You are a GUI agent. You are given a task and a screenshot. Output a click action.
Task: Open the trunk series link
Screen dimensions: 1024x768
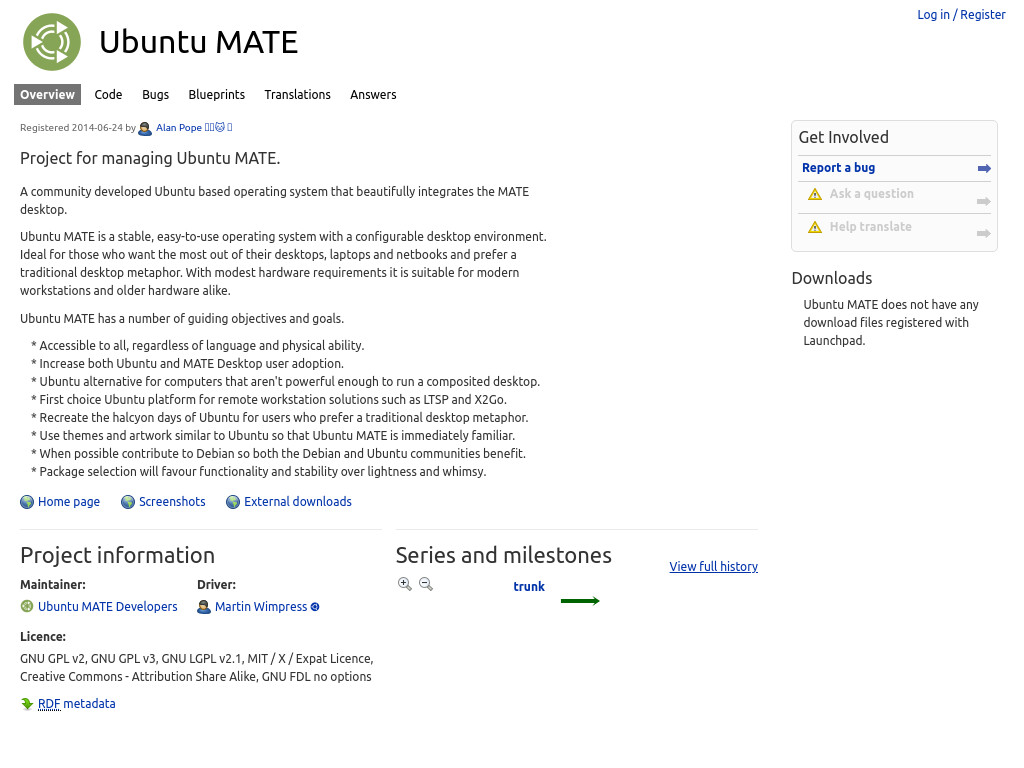(x=529, y=586)
